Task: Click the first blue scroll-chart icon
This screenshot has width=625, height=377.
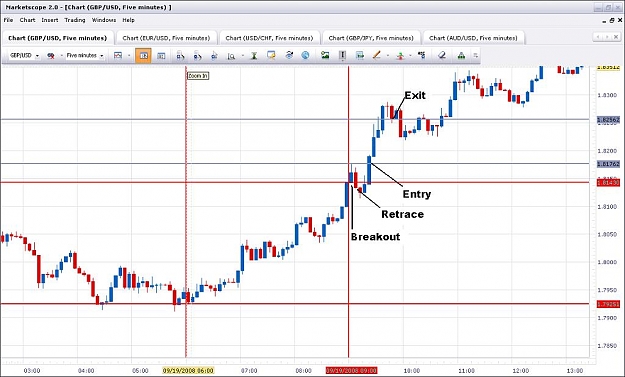Action: [180, 56]
